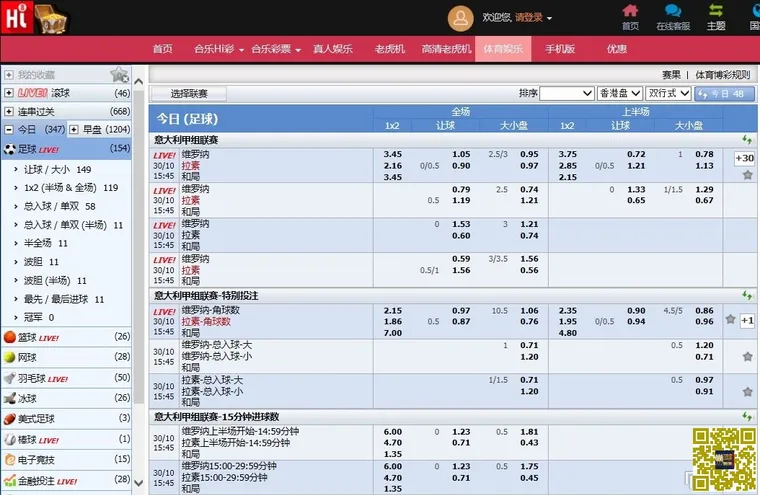Open the treasure chest icon beside the logo

(52, 19)
